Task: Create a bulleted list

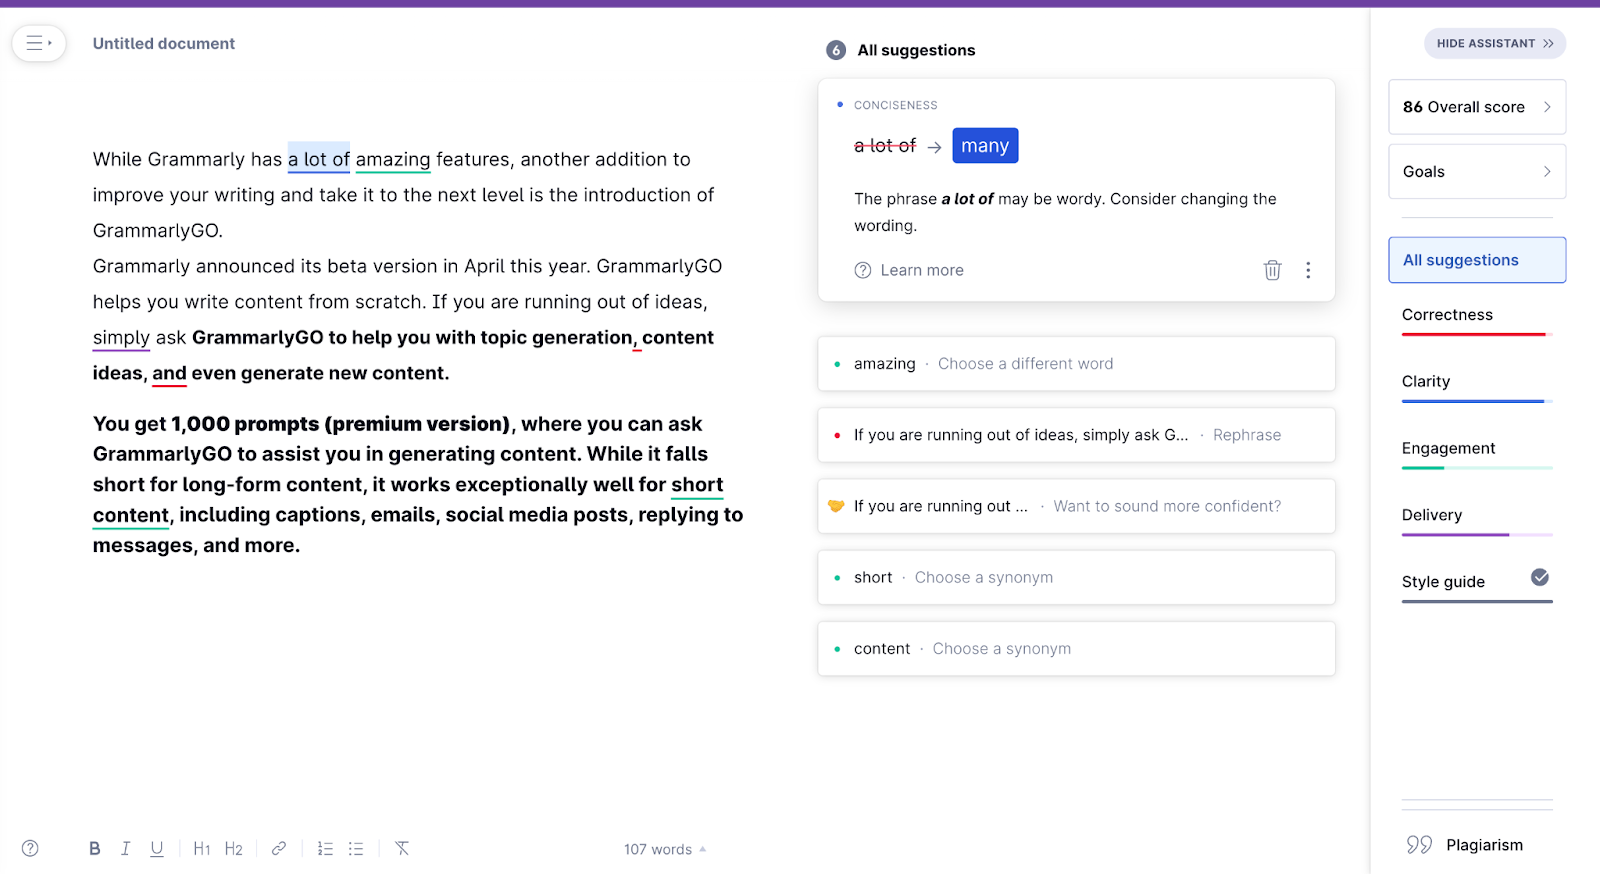Action: (x=356, y=848)
